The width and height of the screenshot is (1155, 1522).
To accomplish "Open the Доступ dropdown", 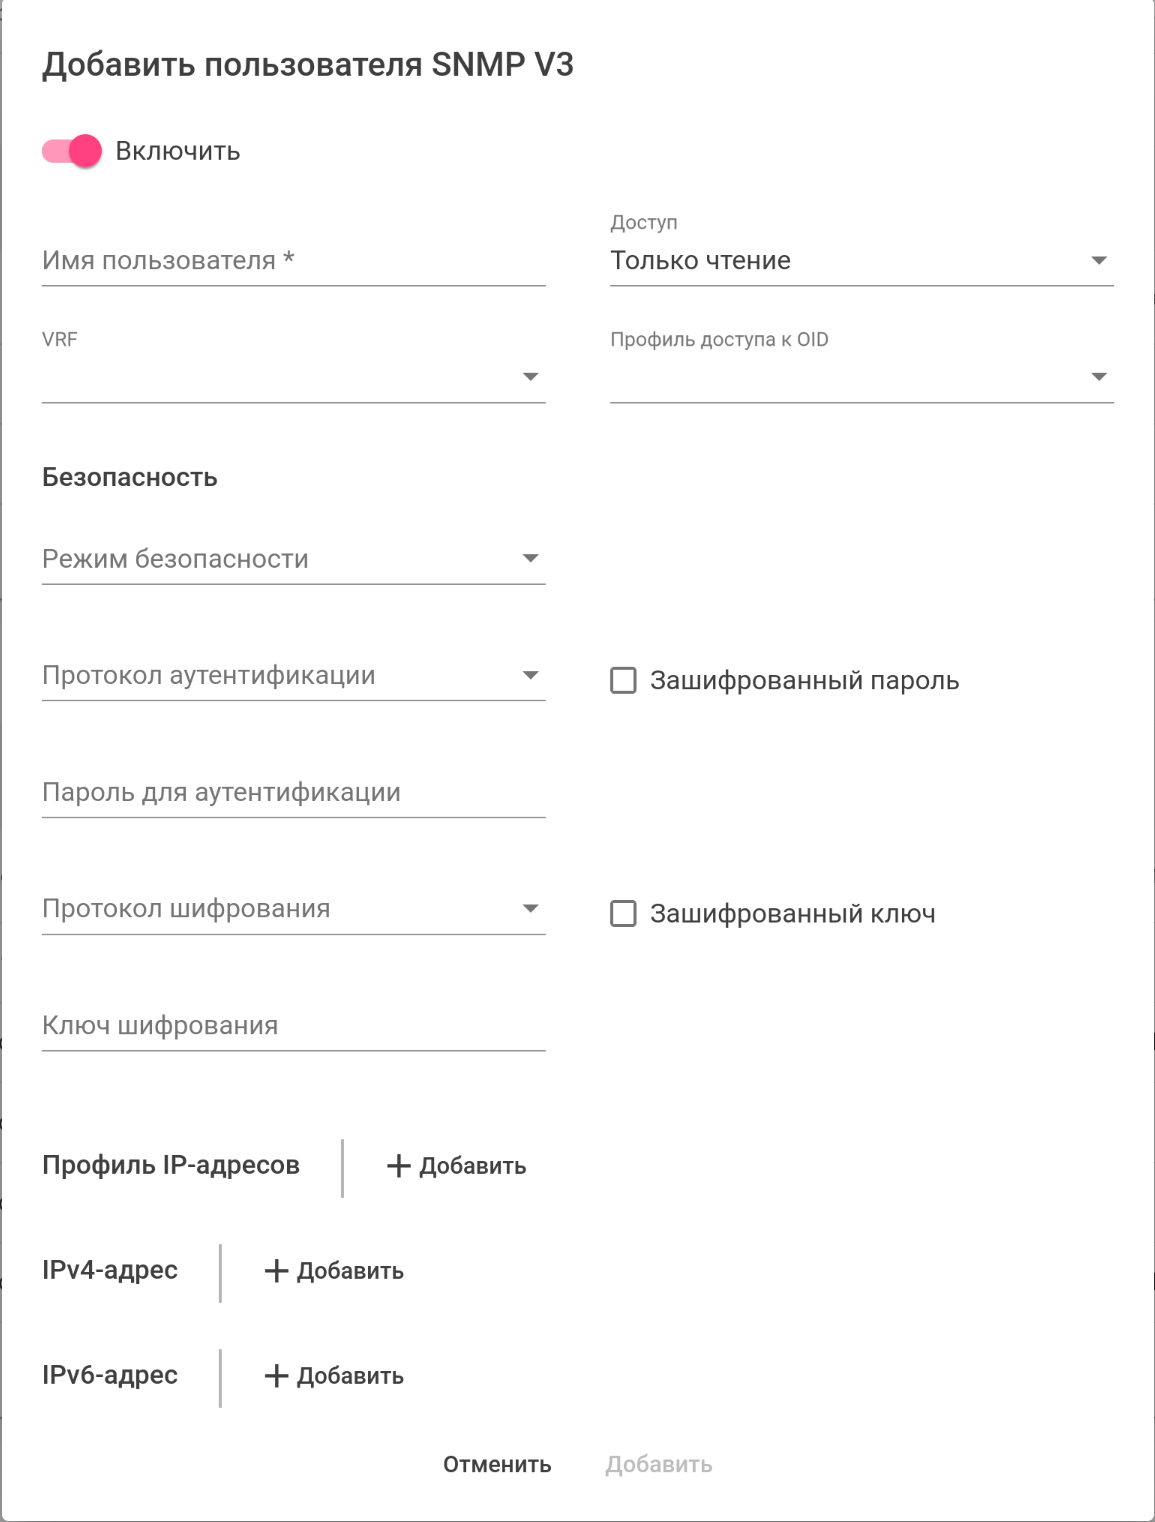I will [x=861, y=261].
